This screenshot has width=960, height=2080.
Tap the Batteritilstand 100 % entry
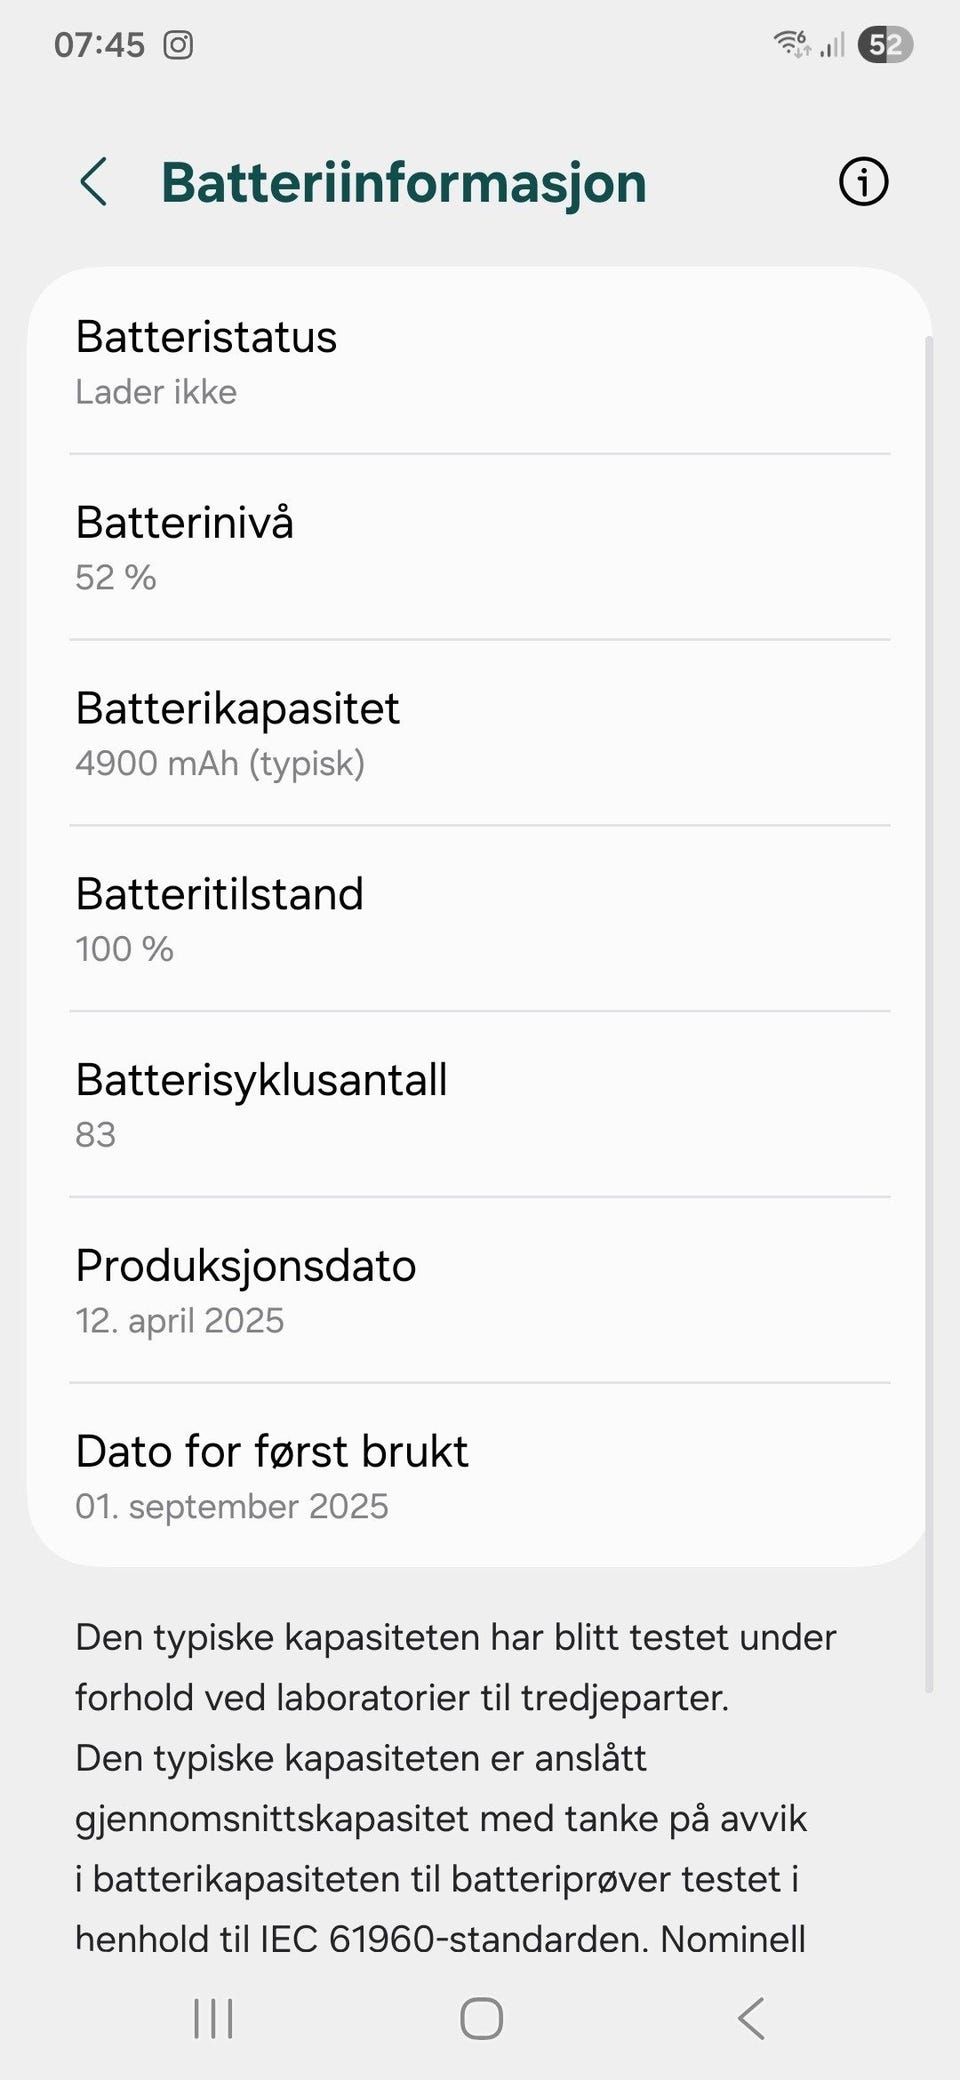[480, 920]
